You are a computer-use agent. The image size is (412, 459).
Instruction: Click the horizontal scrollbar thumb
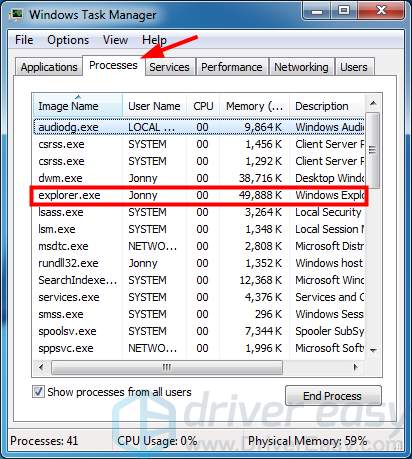[x=167, y=367]
